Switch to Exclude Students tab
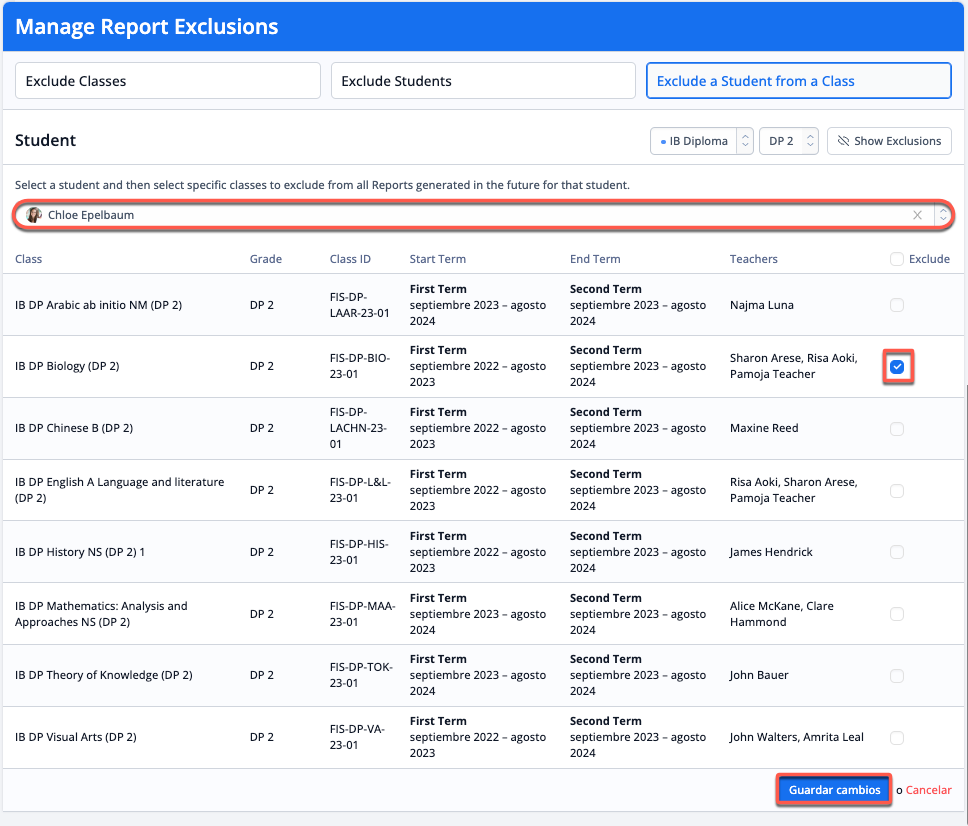This screenshot has height=826, width=968. tap(483, 81)
